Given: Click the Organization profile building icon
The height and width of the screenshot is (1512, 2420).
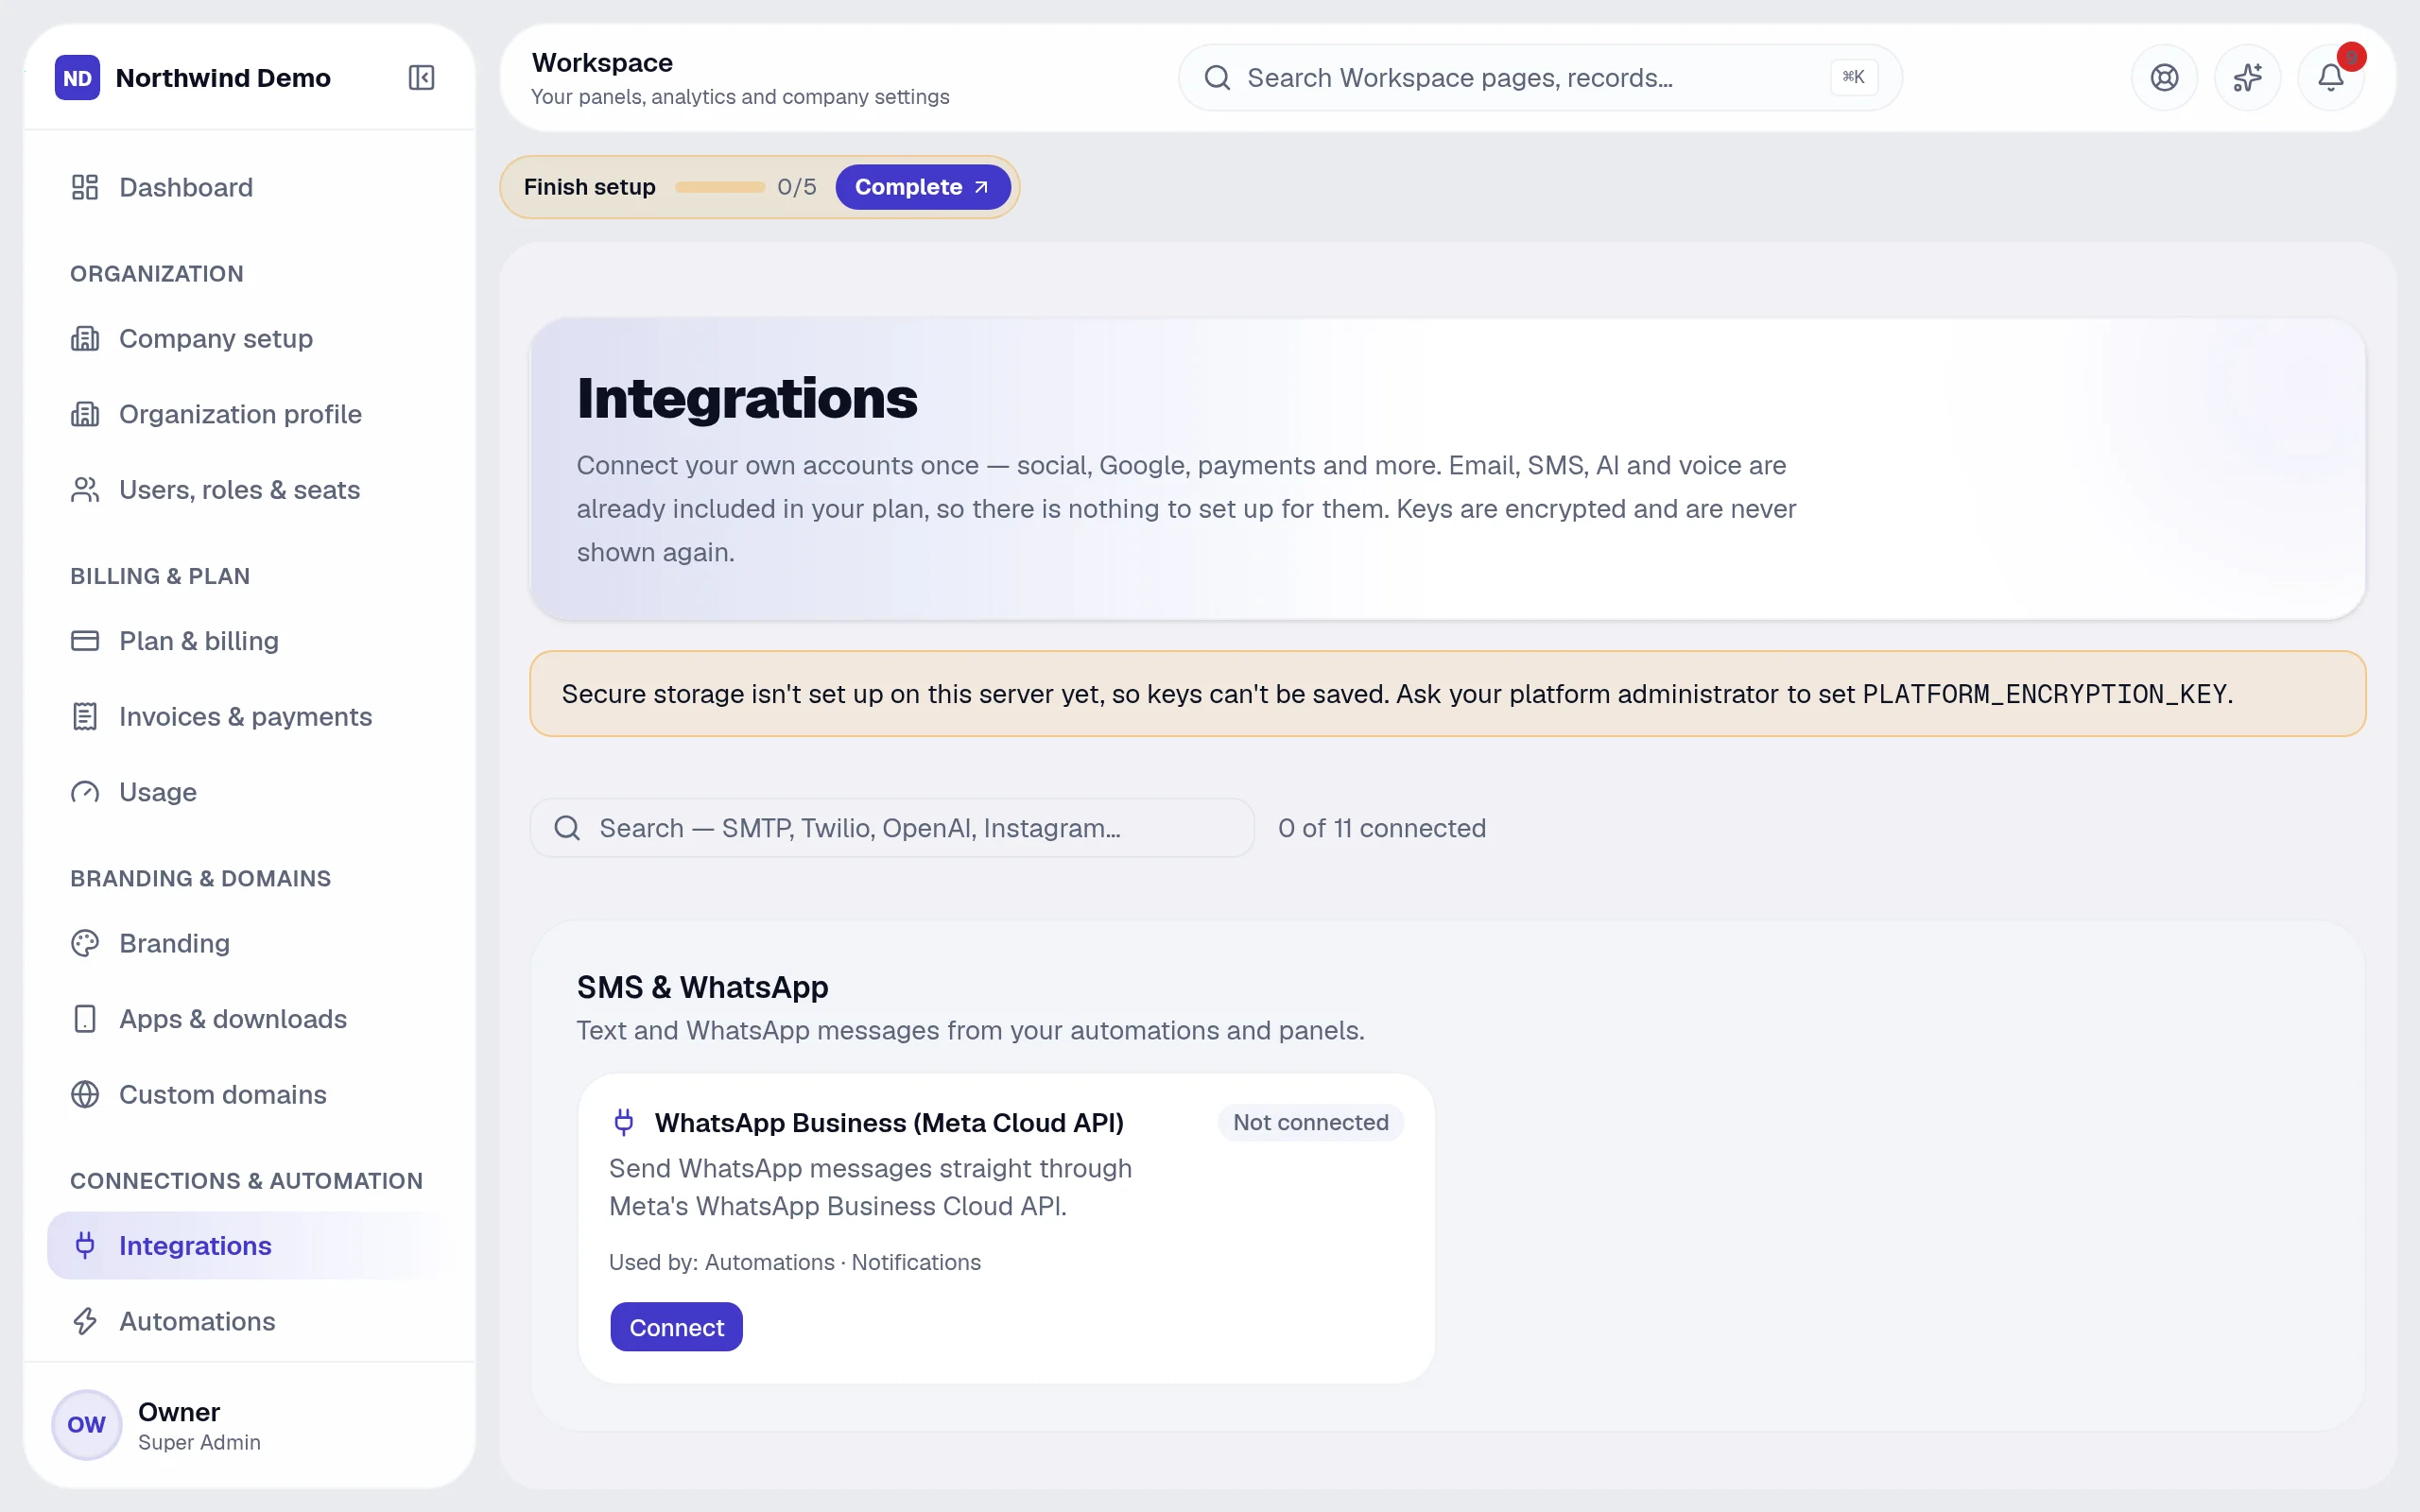Looking at the screenshot, I should pyautogui.click(x=85, y=414).
